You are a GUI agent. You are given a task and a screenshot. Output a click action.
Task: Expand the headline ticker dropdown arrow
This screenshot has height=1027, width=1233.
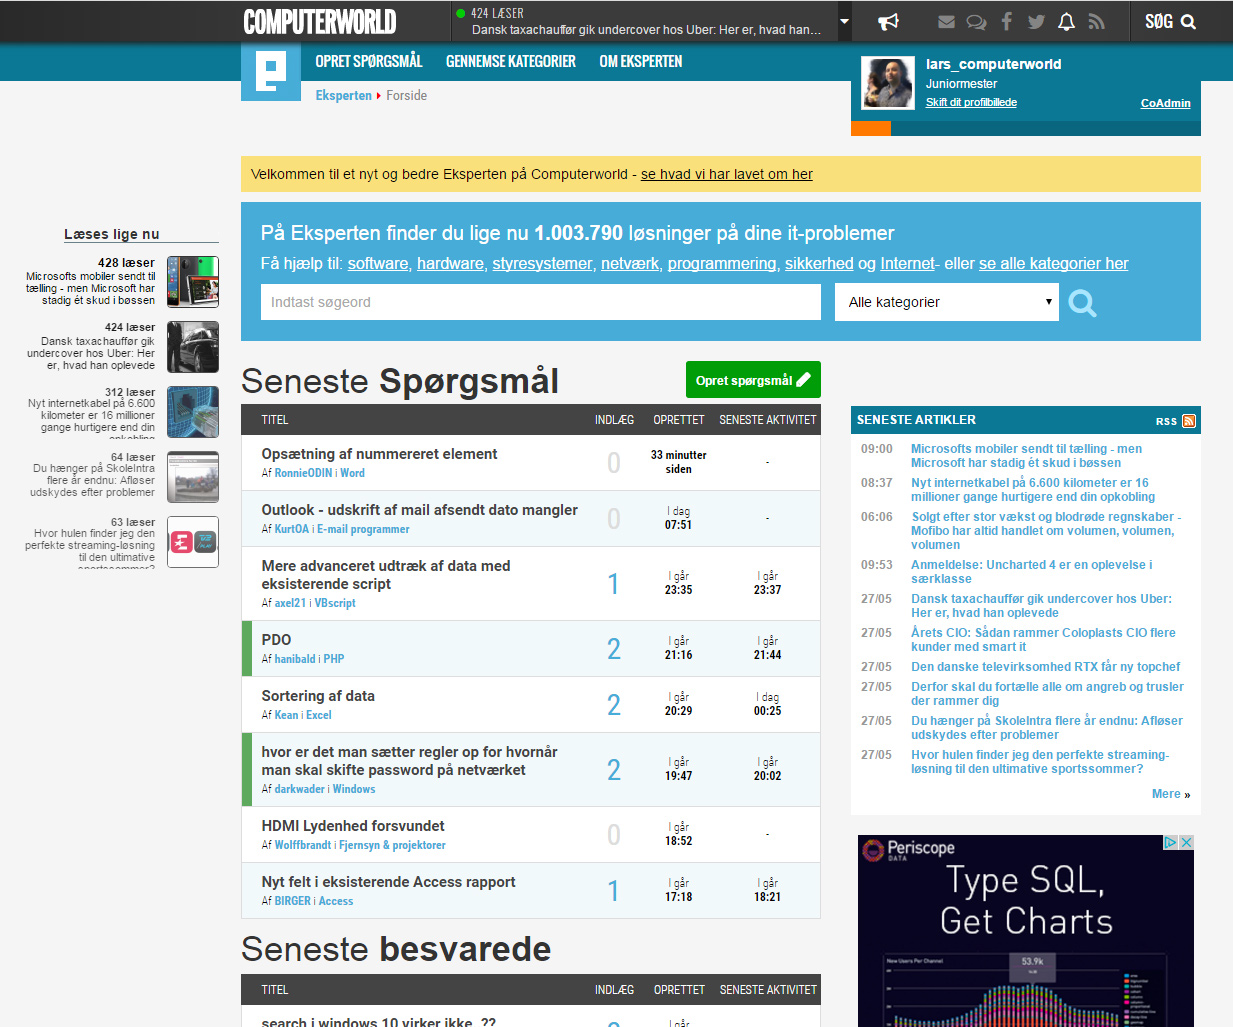(x=844, y=21)
